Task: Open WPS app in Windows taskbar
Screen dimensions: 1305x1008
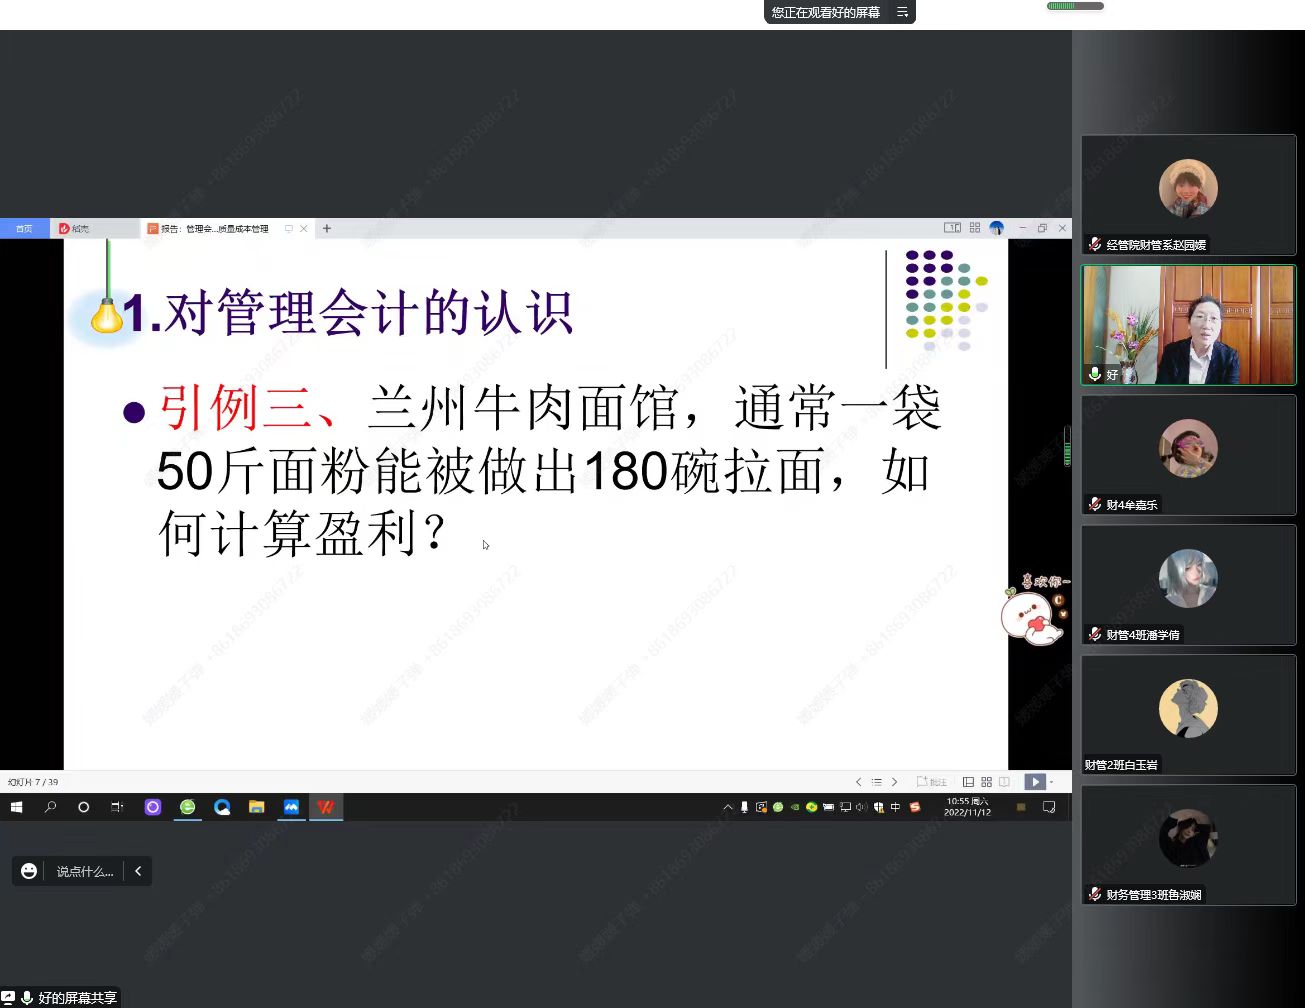Action: [x=325, y=807]
